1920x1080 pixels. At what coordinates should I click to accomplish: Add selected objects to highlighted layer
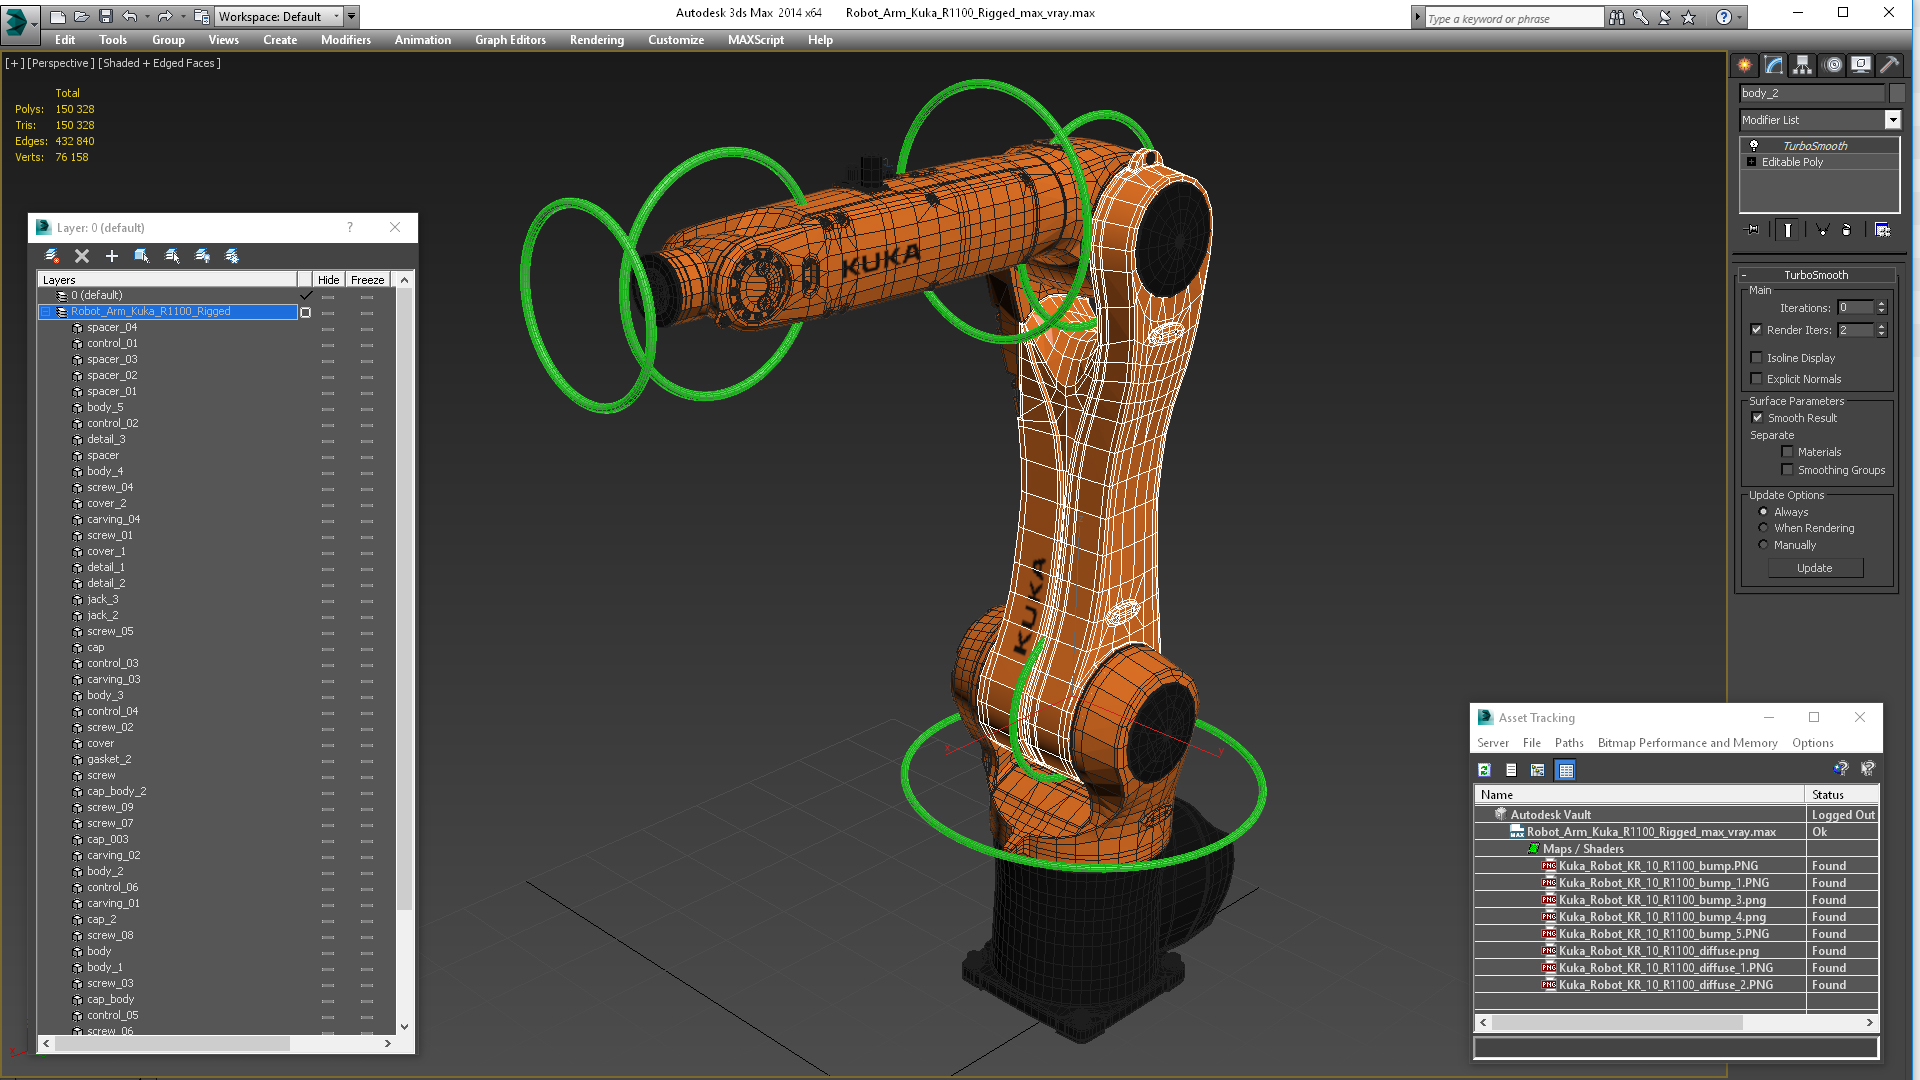pyautogui.click(x=112, y=256)
